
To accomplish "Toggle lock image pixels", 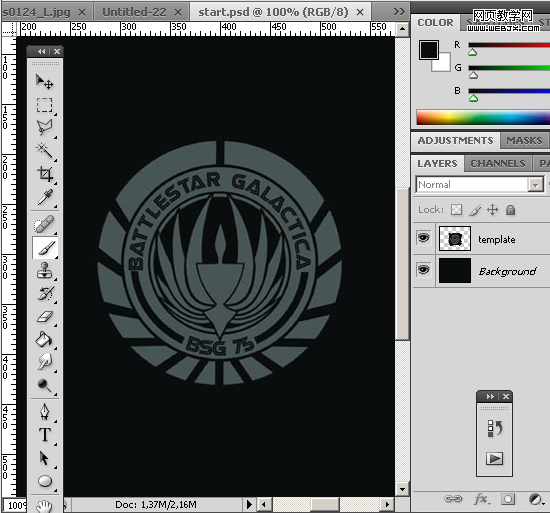I will pos(475,210).
